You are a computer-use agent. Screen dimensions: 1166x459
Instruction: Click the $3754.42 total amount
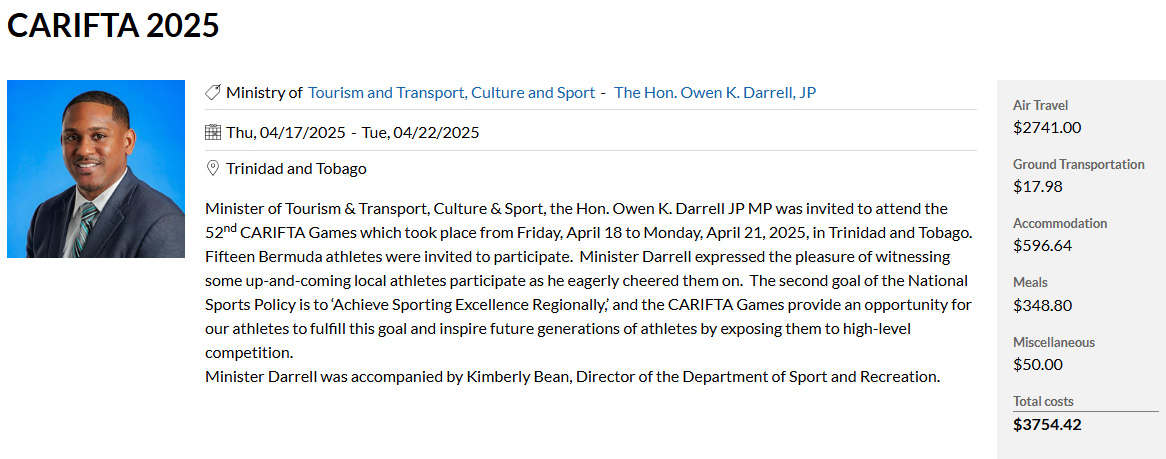pyautogui.click(x=1047, y=425)
